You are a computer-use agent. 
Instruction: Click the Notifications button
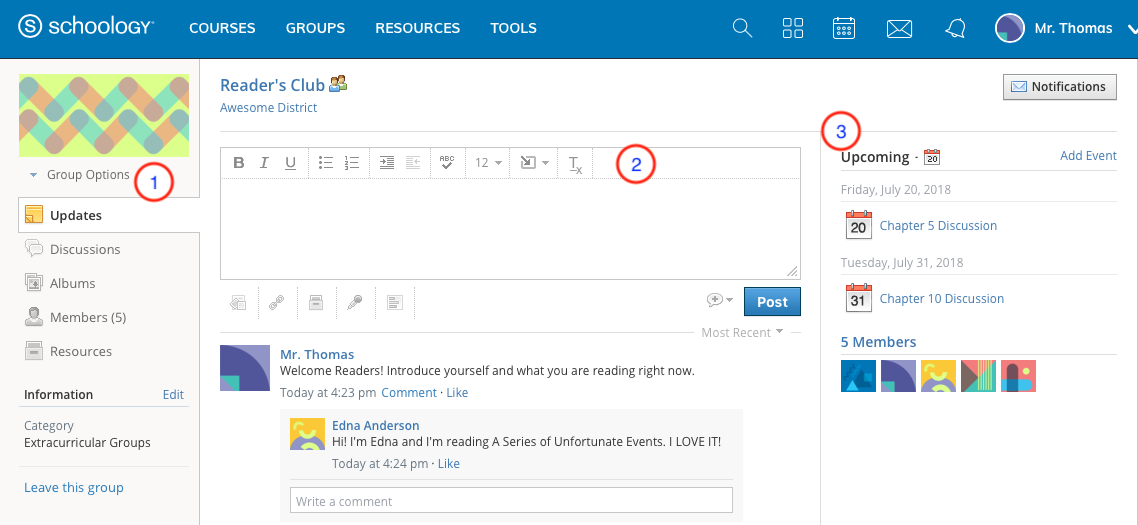coord(1060,86)
